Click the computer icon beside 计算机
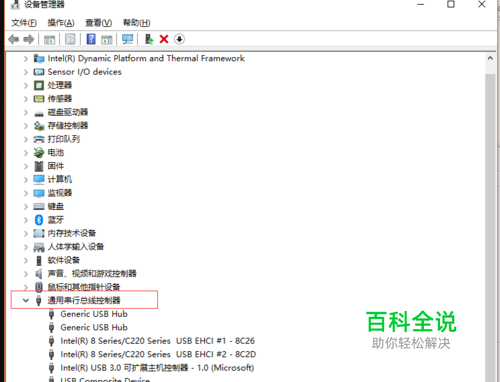 tap(39, 180)
